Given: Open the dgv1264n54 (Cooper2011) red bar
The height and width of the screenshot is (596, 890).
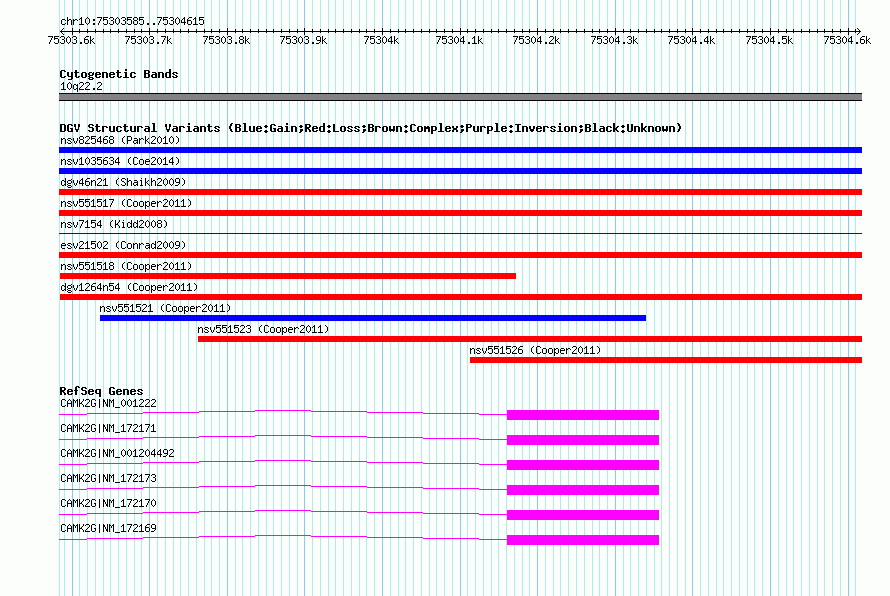Looking at the screenshot, I should (x=460, y=297).
